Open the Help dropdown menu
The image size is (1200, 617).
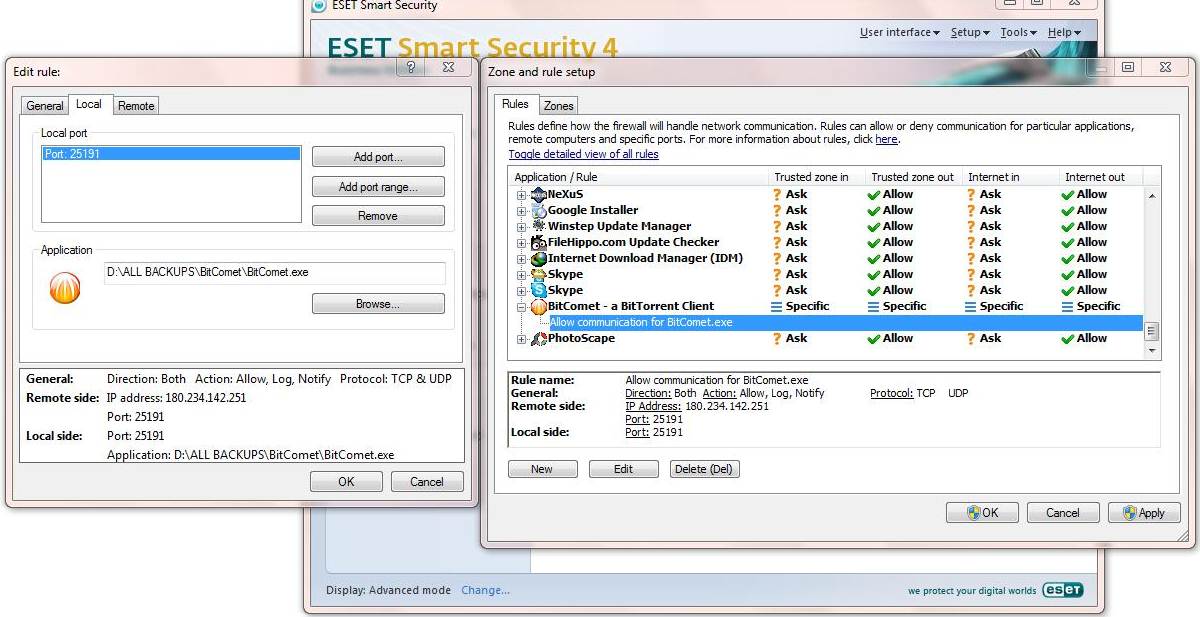[1064, 32]
